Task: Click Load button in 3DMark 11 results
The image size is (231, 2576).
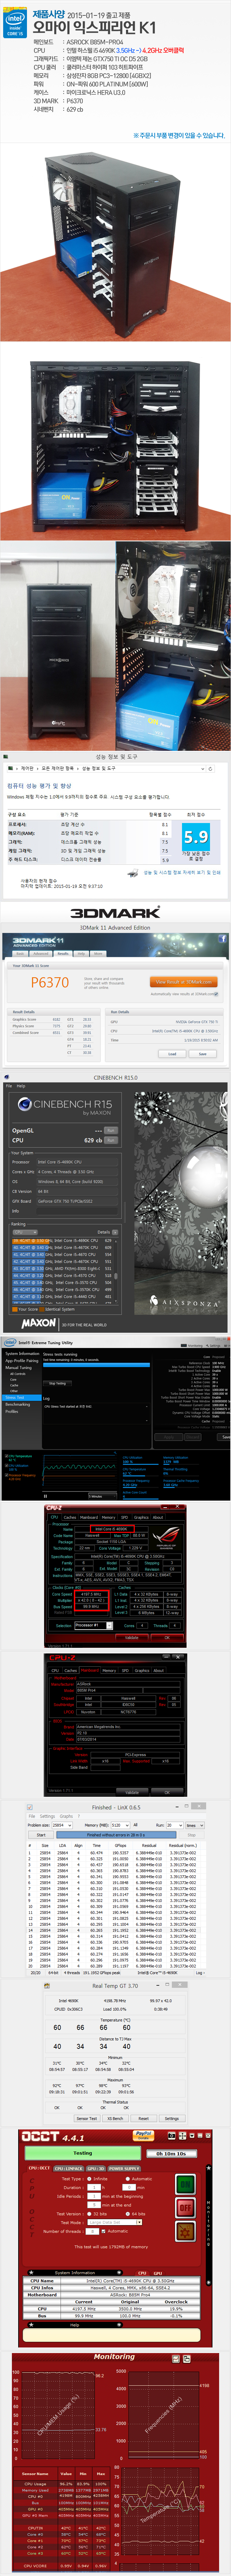Action: pos(172,1054)
